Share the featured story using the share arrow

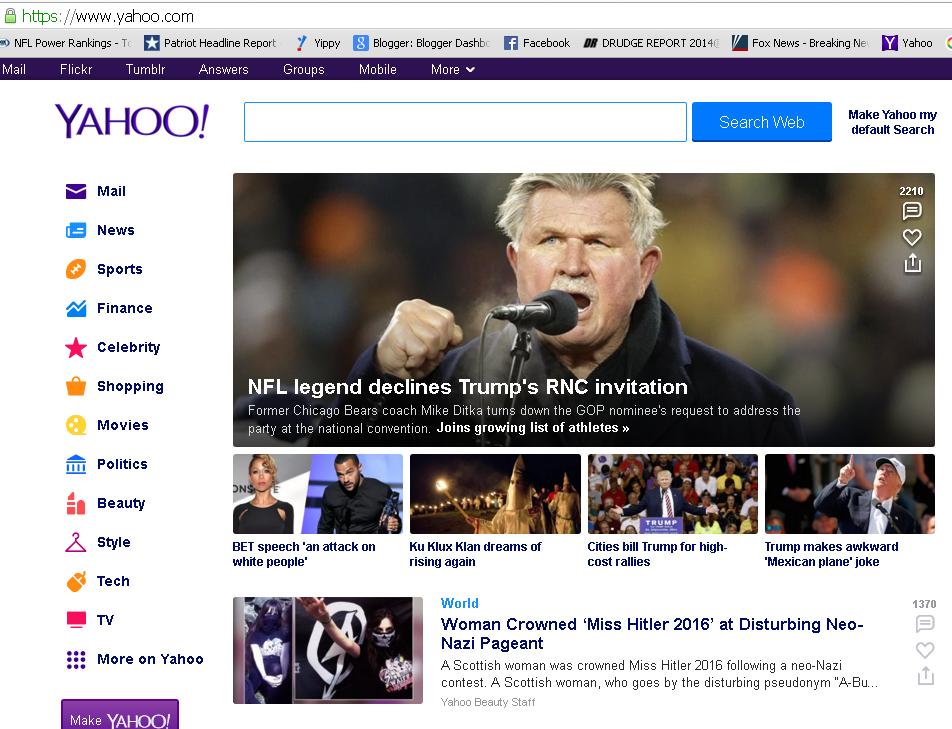click(x=911, y=263)
